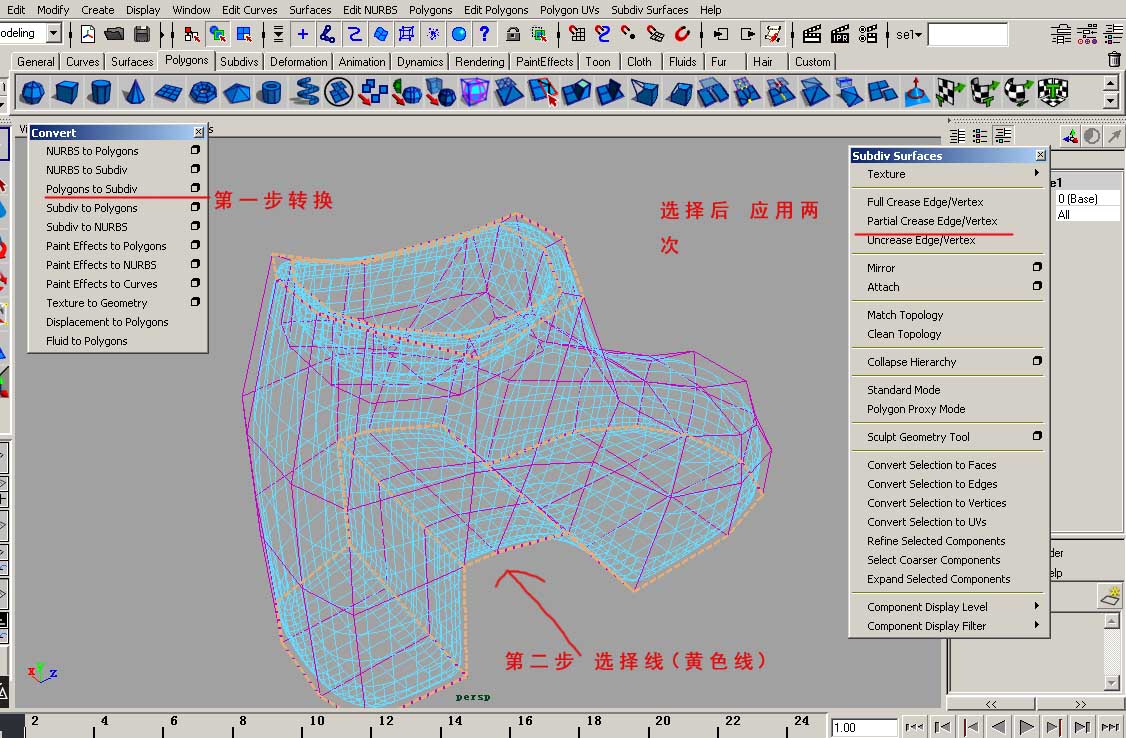1126x738 pixels.
Task: Click the play forwards button
Action: (x=1027, y=727)
